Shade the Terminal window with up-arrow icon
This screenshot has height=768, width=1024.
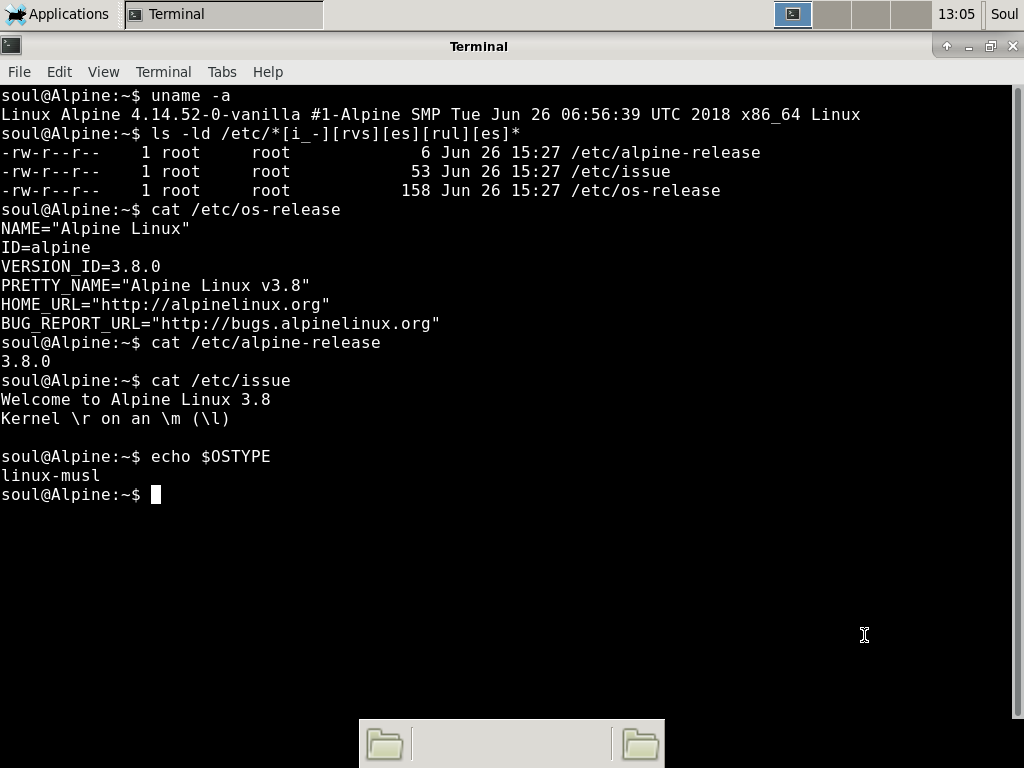pyautogui.click(x=947, y=46)
